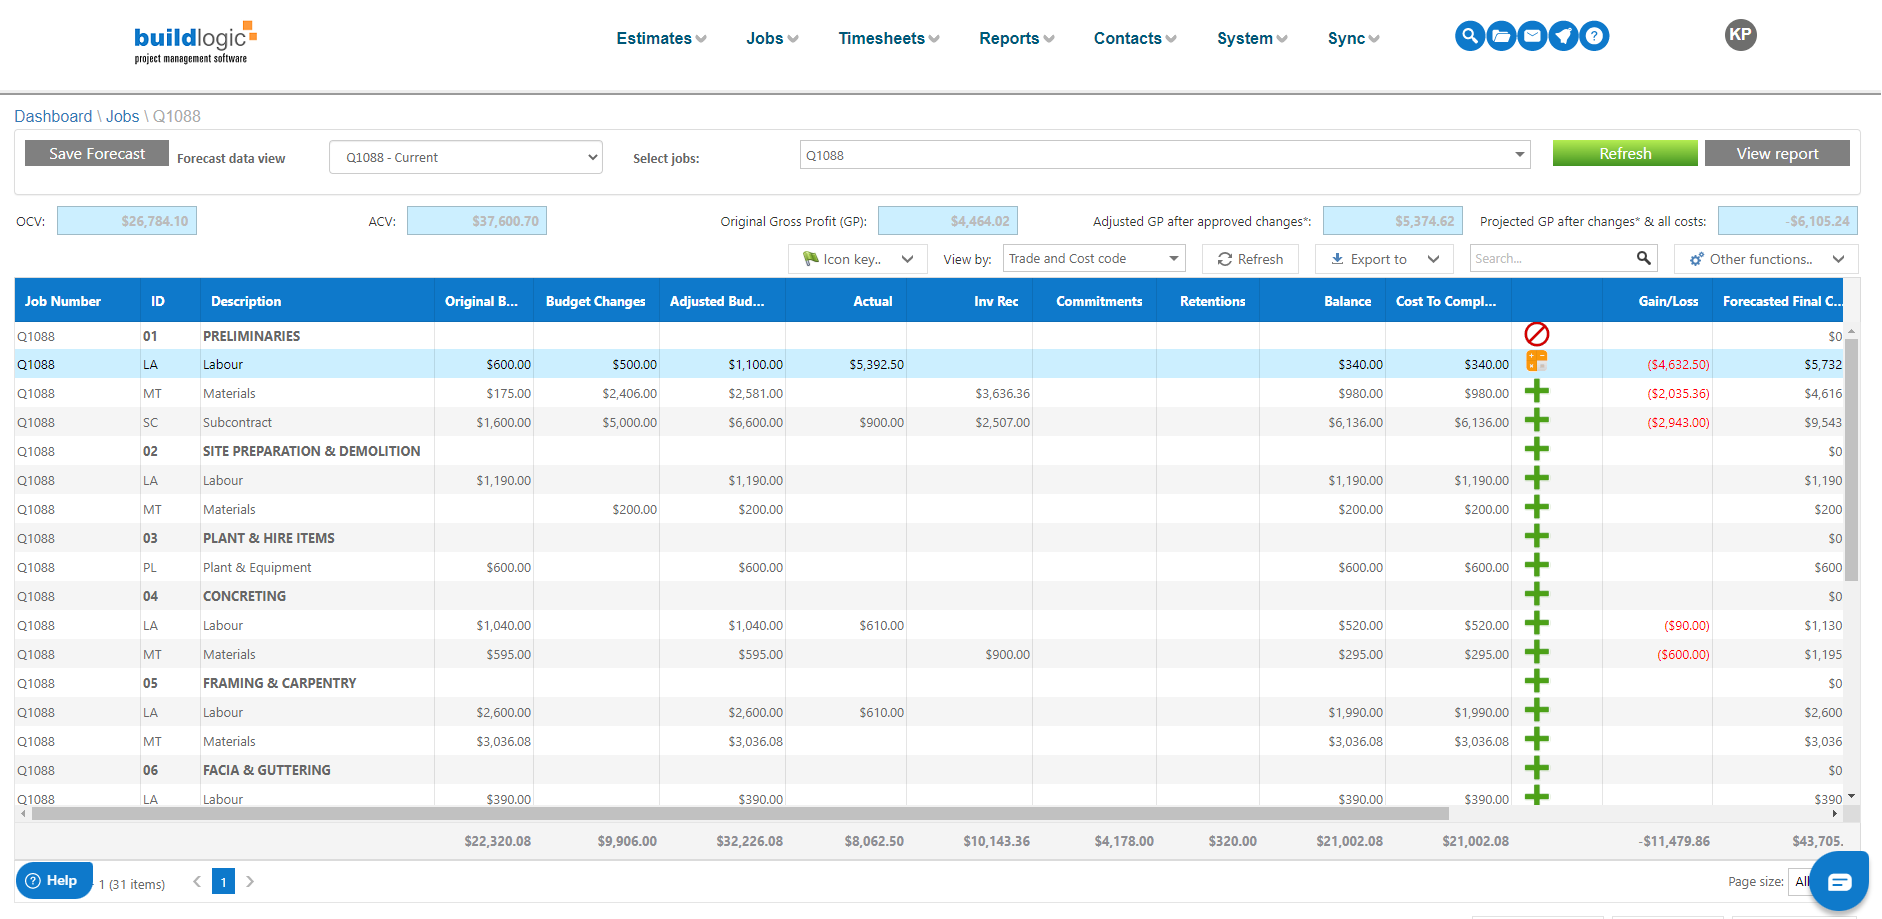Screen dimensions: 1882x919
Task: Run the grid search magnifier icon
Action: point(1643,257)
